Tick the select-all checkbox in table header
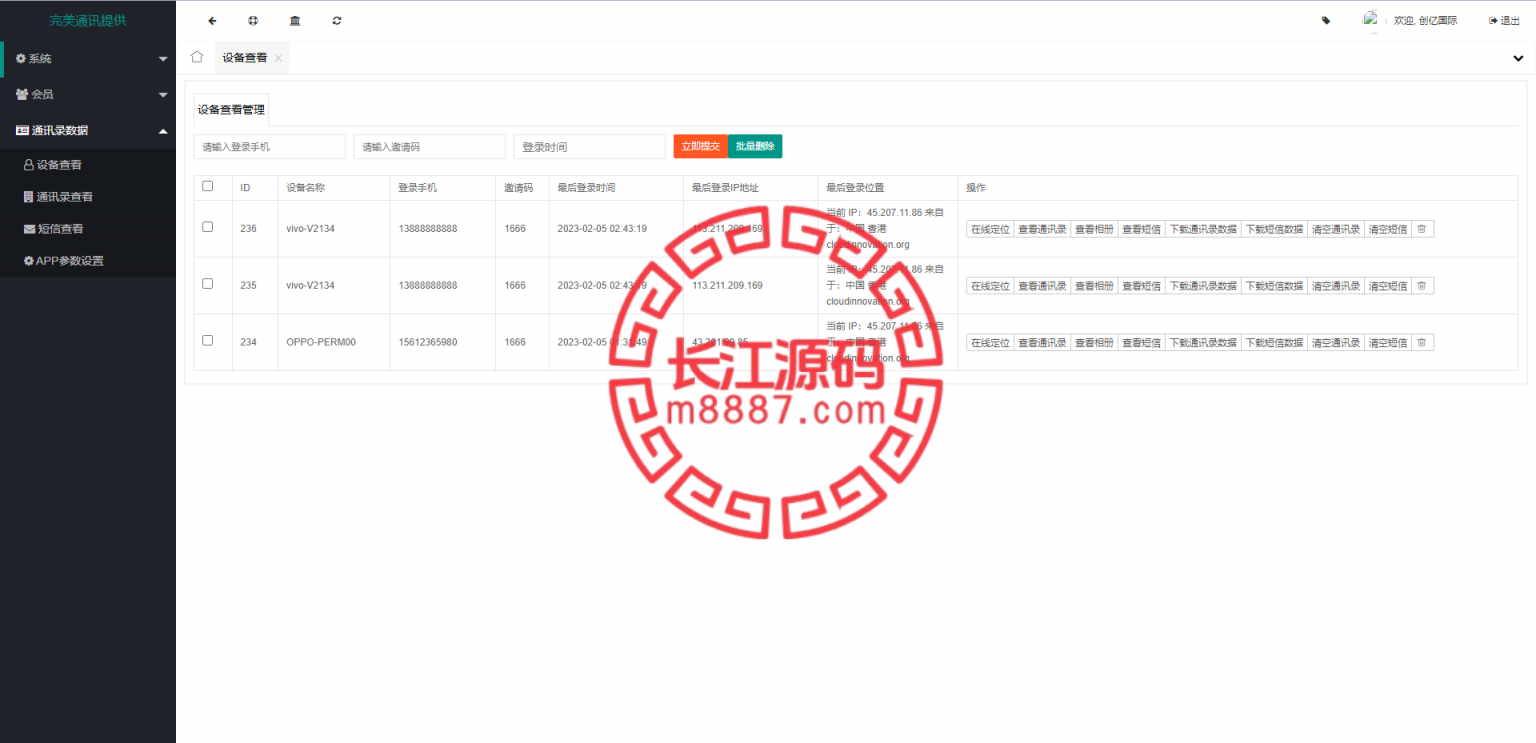The height and width of the screenshot is (743, 1536). (x=208, y=186)
